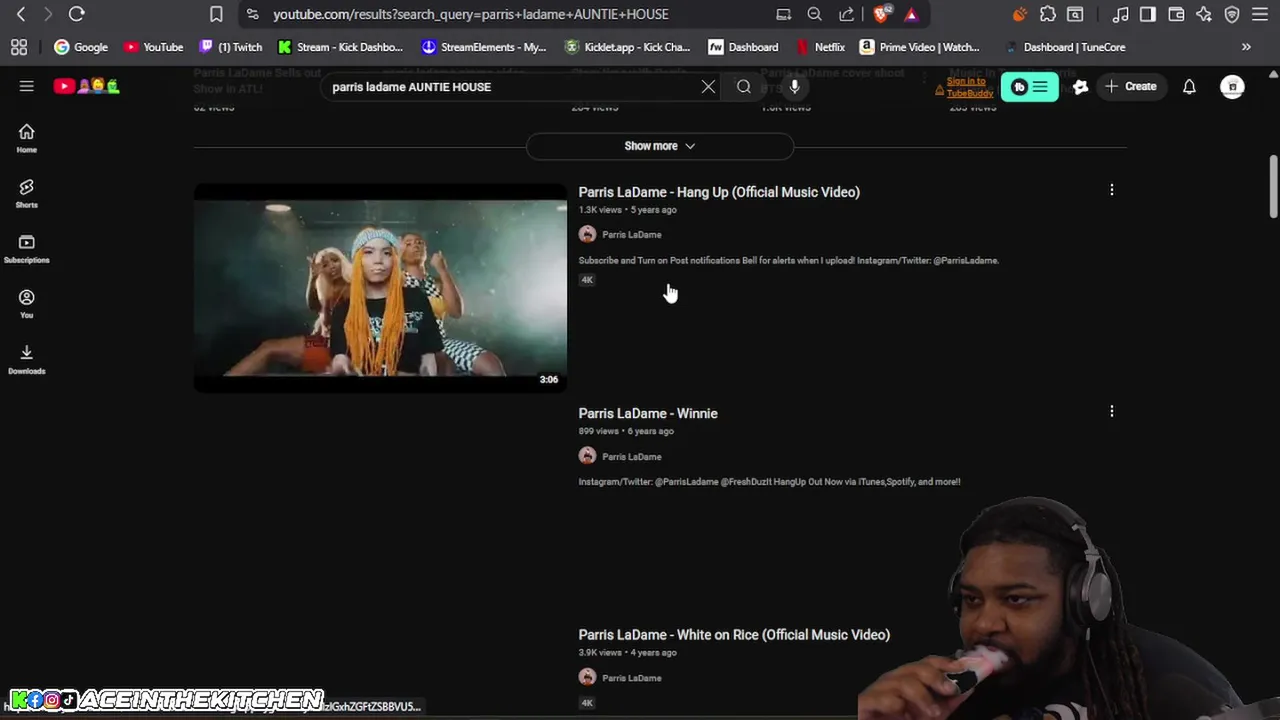Viewport: 1280px width, 720px height.
Task: Open the Kicklet.app bookmark
Action: point(627,47)
